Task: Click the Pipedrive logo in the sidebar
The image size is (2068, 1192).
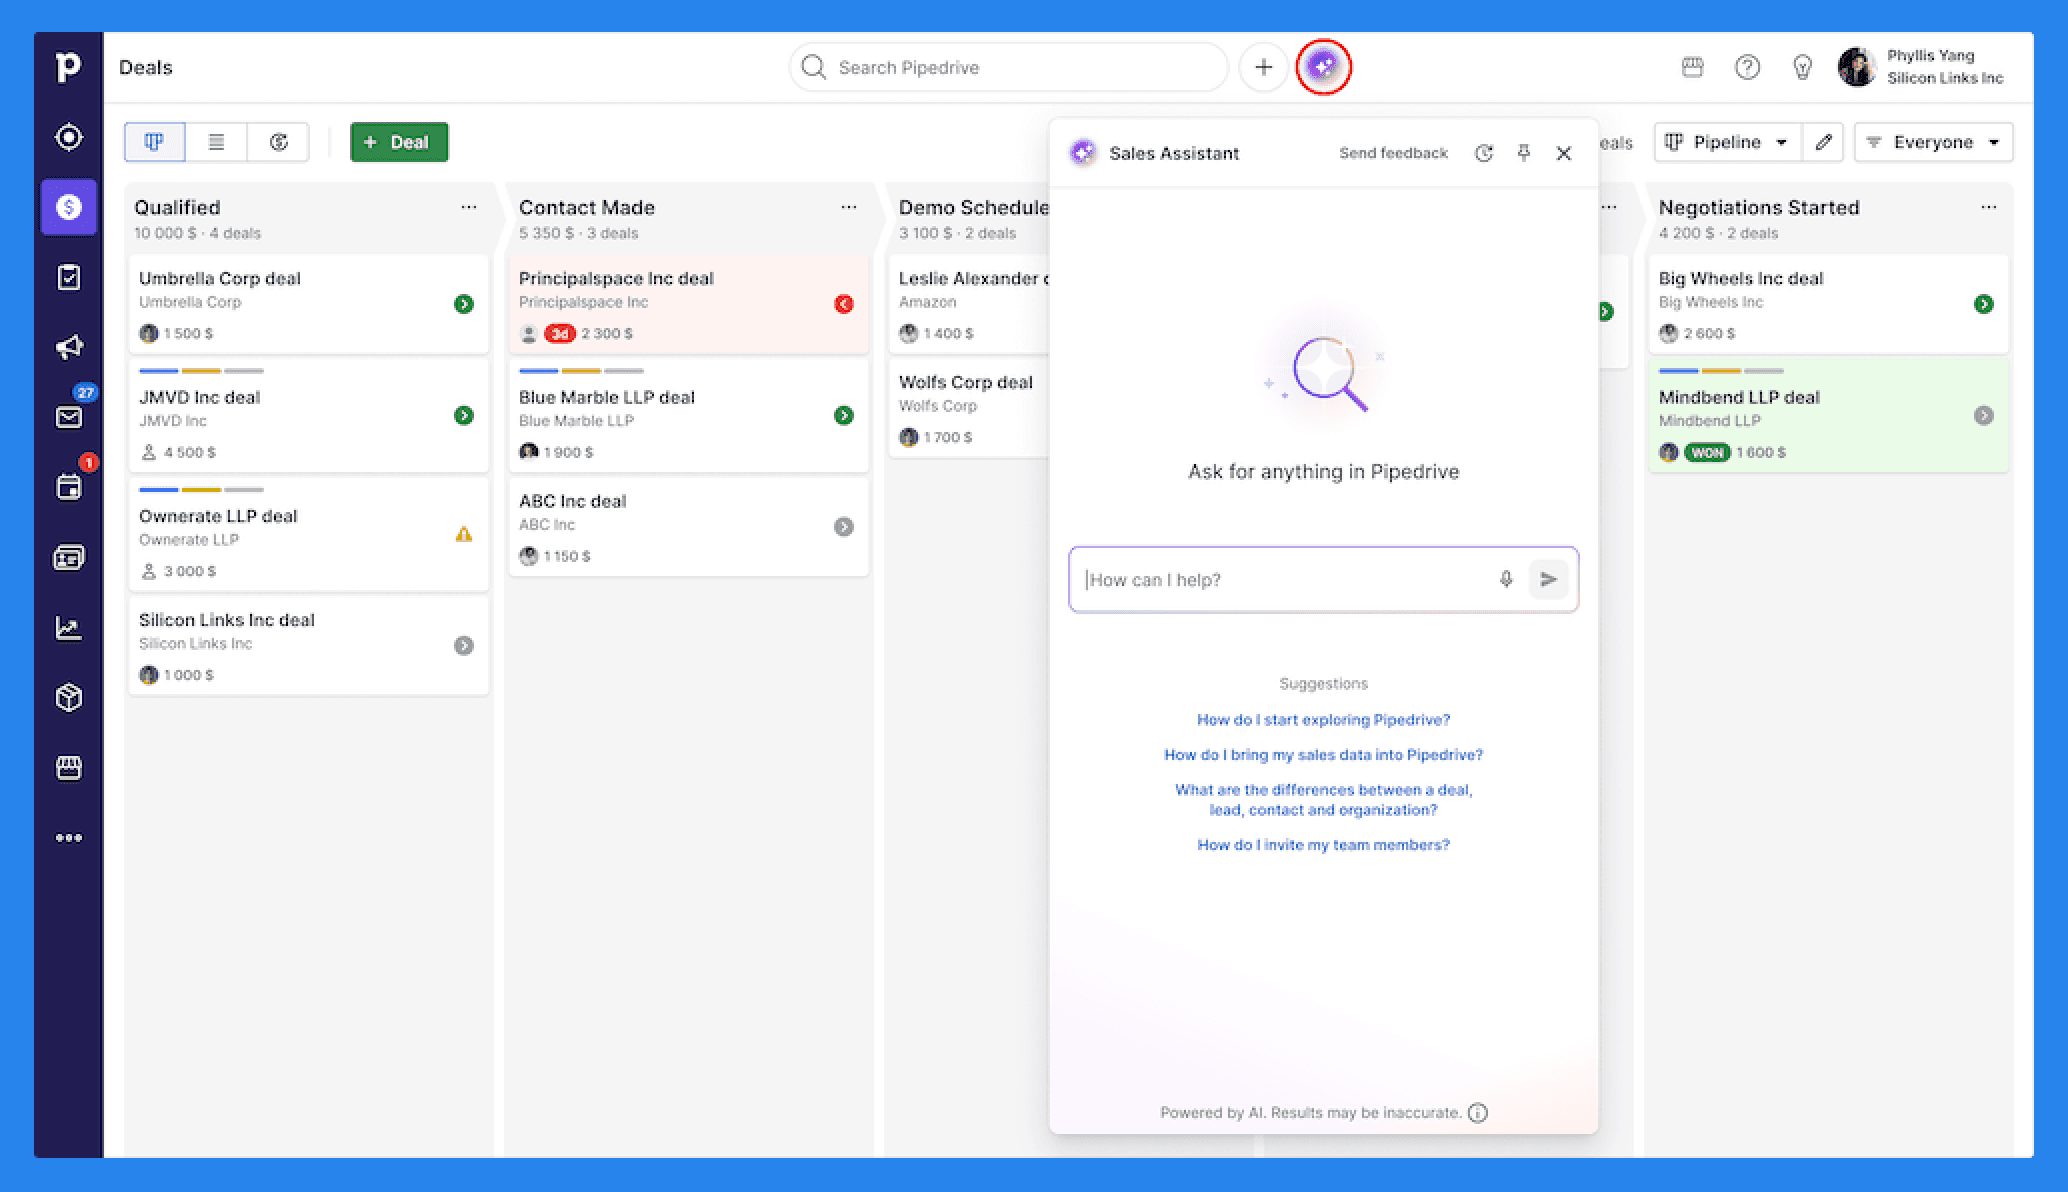Action: pyautogui.click(x=68, y=67)
